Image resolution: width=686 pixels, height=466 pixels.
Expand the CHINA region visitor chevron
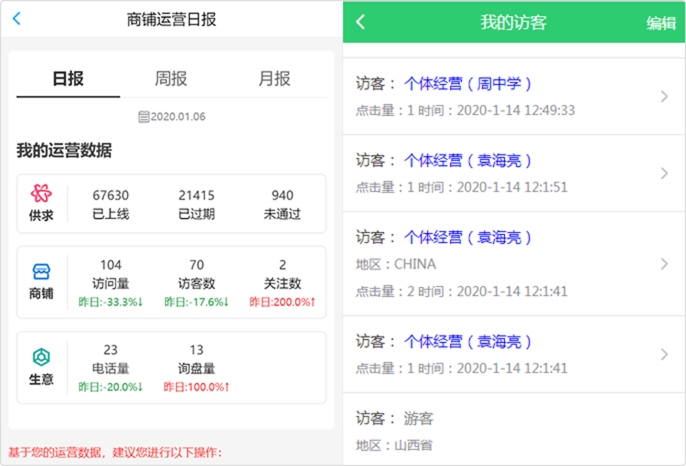(x=664, y=264)
